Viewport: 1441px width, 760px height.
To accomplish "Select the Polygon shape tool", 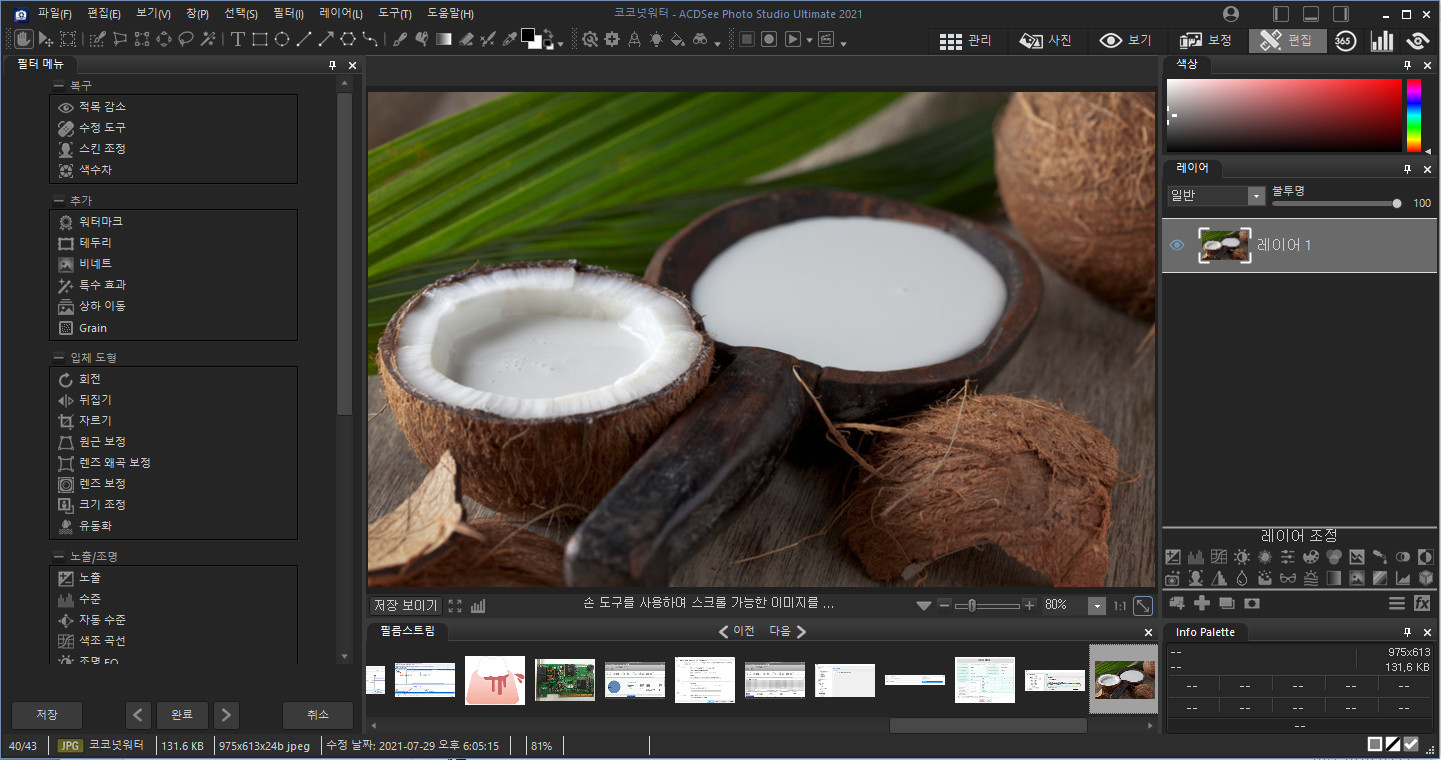I will [348, 39].
